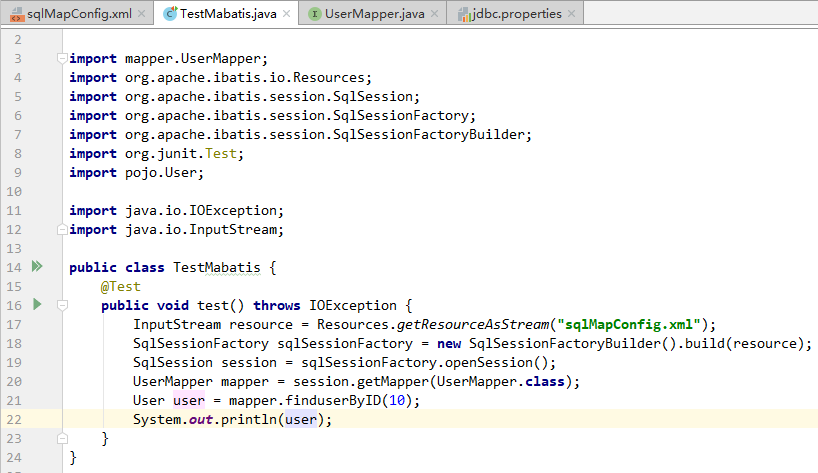Click the properties file icon on jdbc.properties tab
Image resolution: width=818 pixels, height=473 pixels.
click(464, 14)
